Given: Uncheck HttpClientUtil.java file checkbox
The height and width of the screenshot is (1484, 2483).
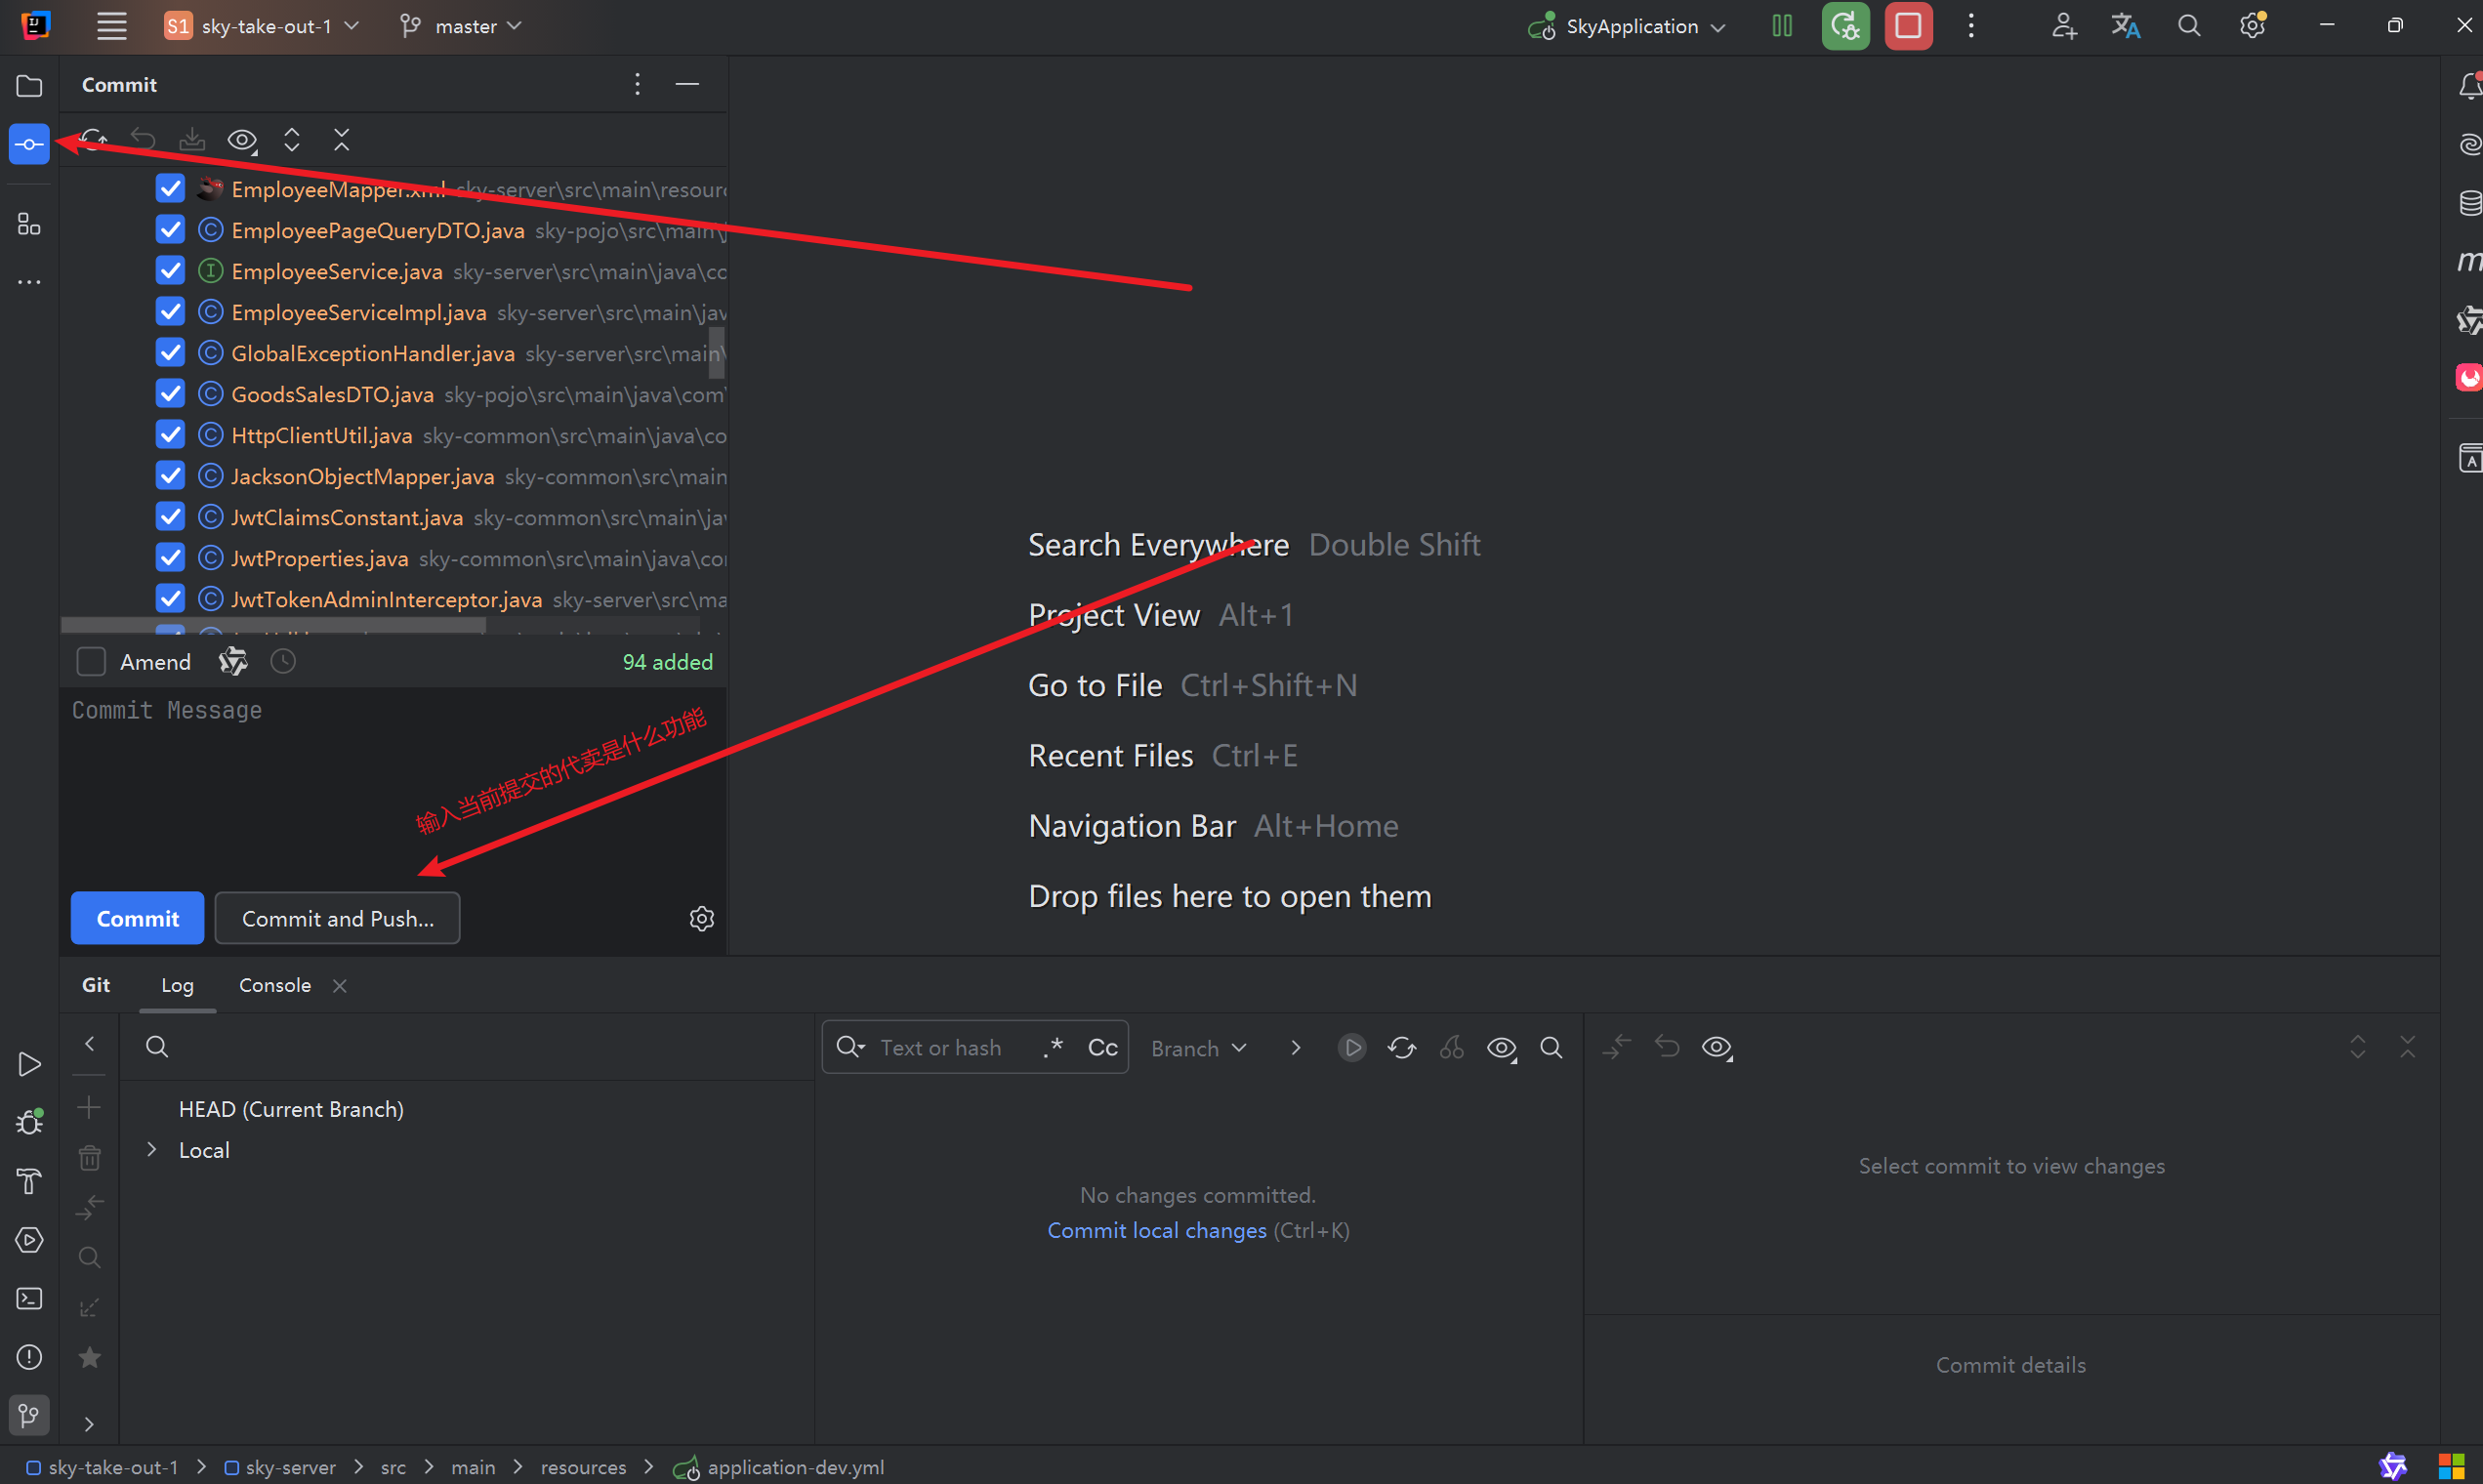Looking at the screenshot, I should 171,435.
